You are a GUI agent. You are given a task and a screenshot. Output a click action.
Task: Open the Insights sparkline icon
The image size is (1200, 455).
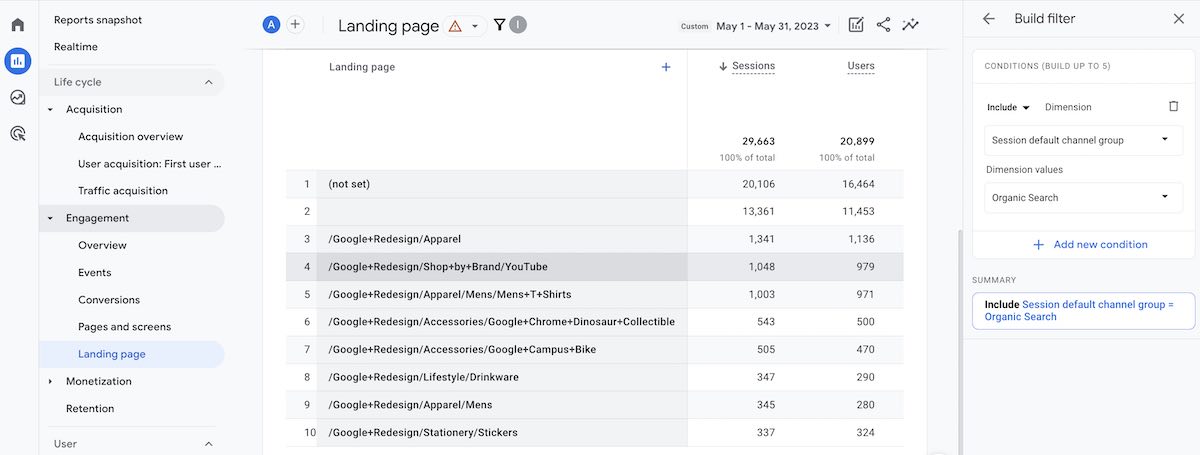coord(910,26)
